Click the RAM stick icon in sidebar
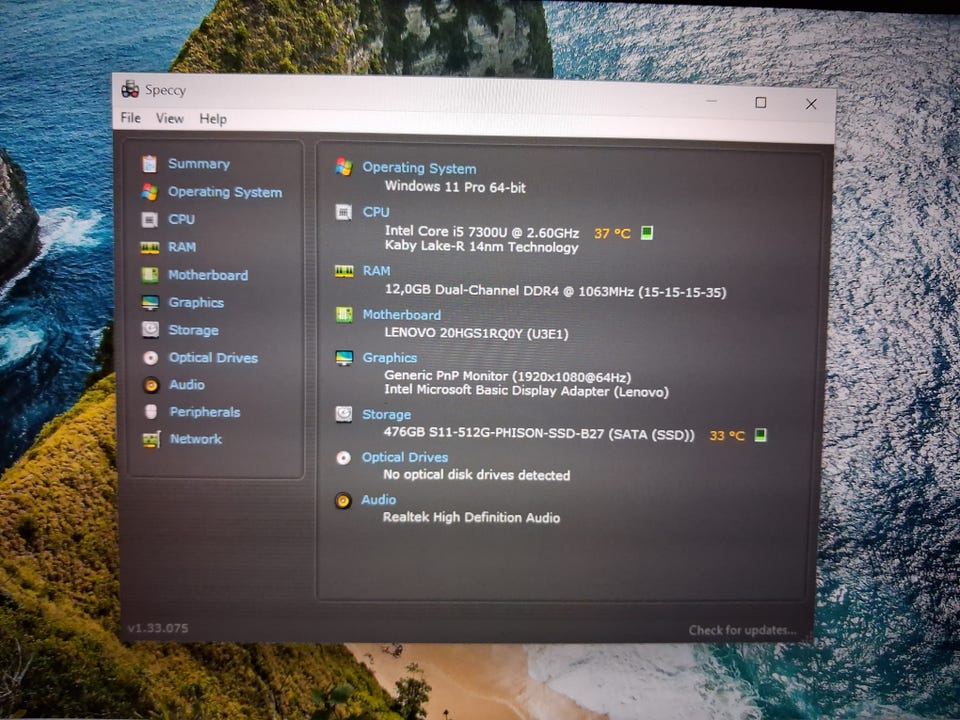Viewport: 960px width, 720px height. 150,247
